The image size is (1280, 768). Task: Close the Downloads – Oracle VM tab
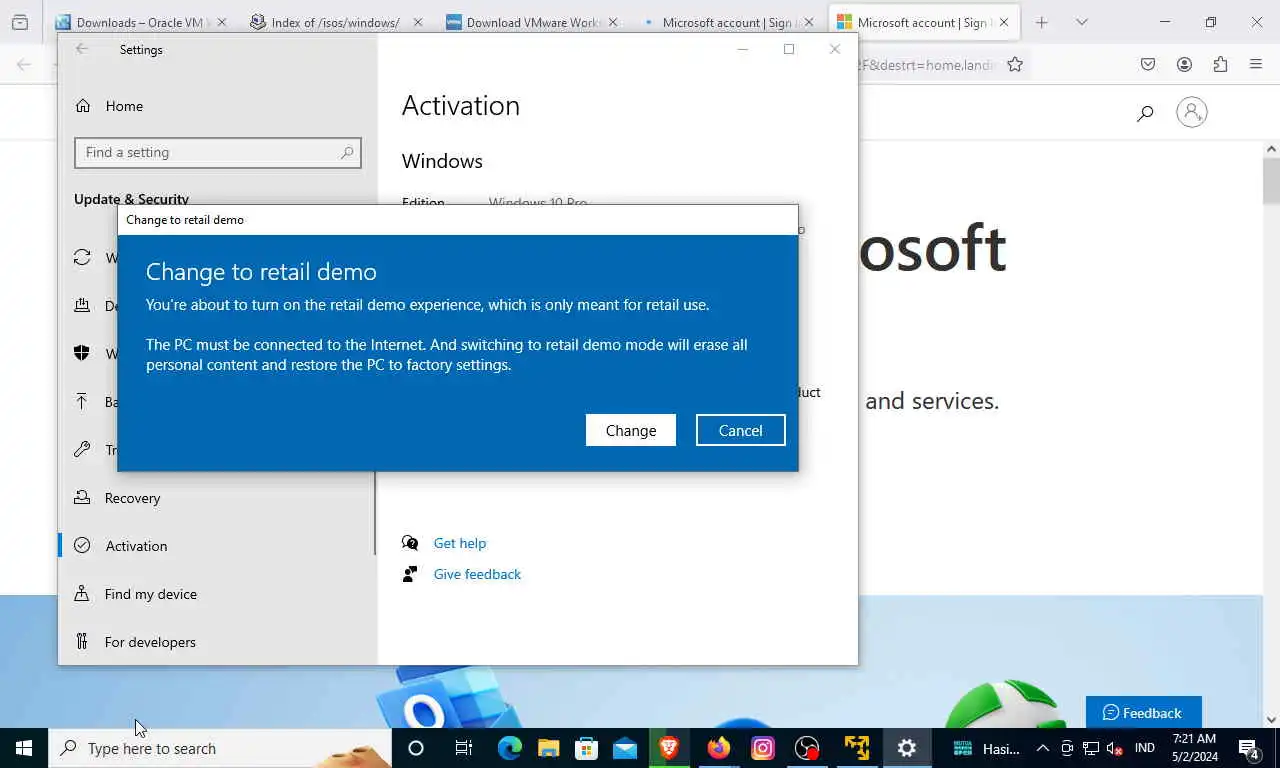[222, 22]
